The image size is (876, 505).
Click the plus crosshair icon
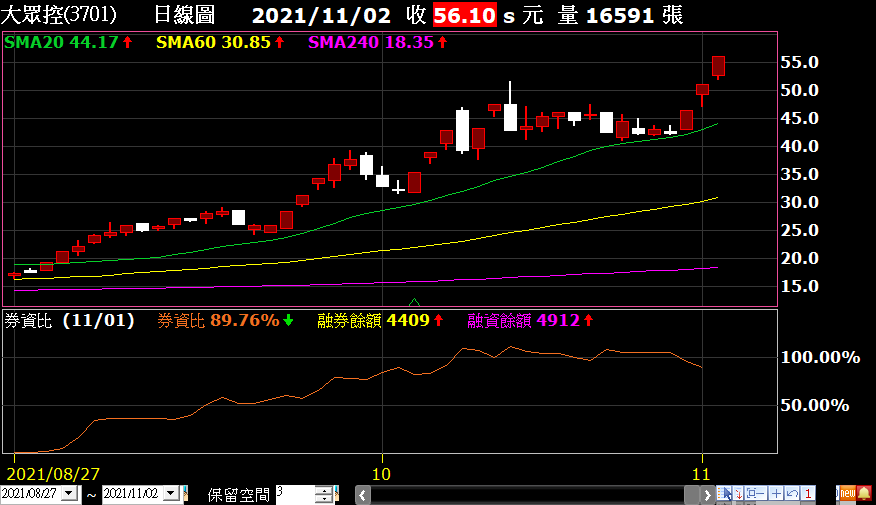[x=776, y=493]
